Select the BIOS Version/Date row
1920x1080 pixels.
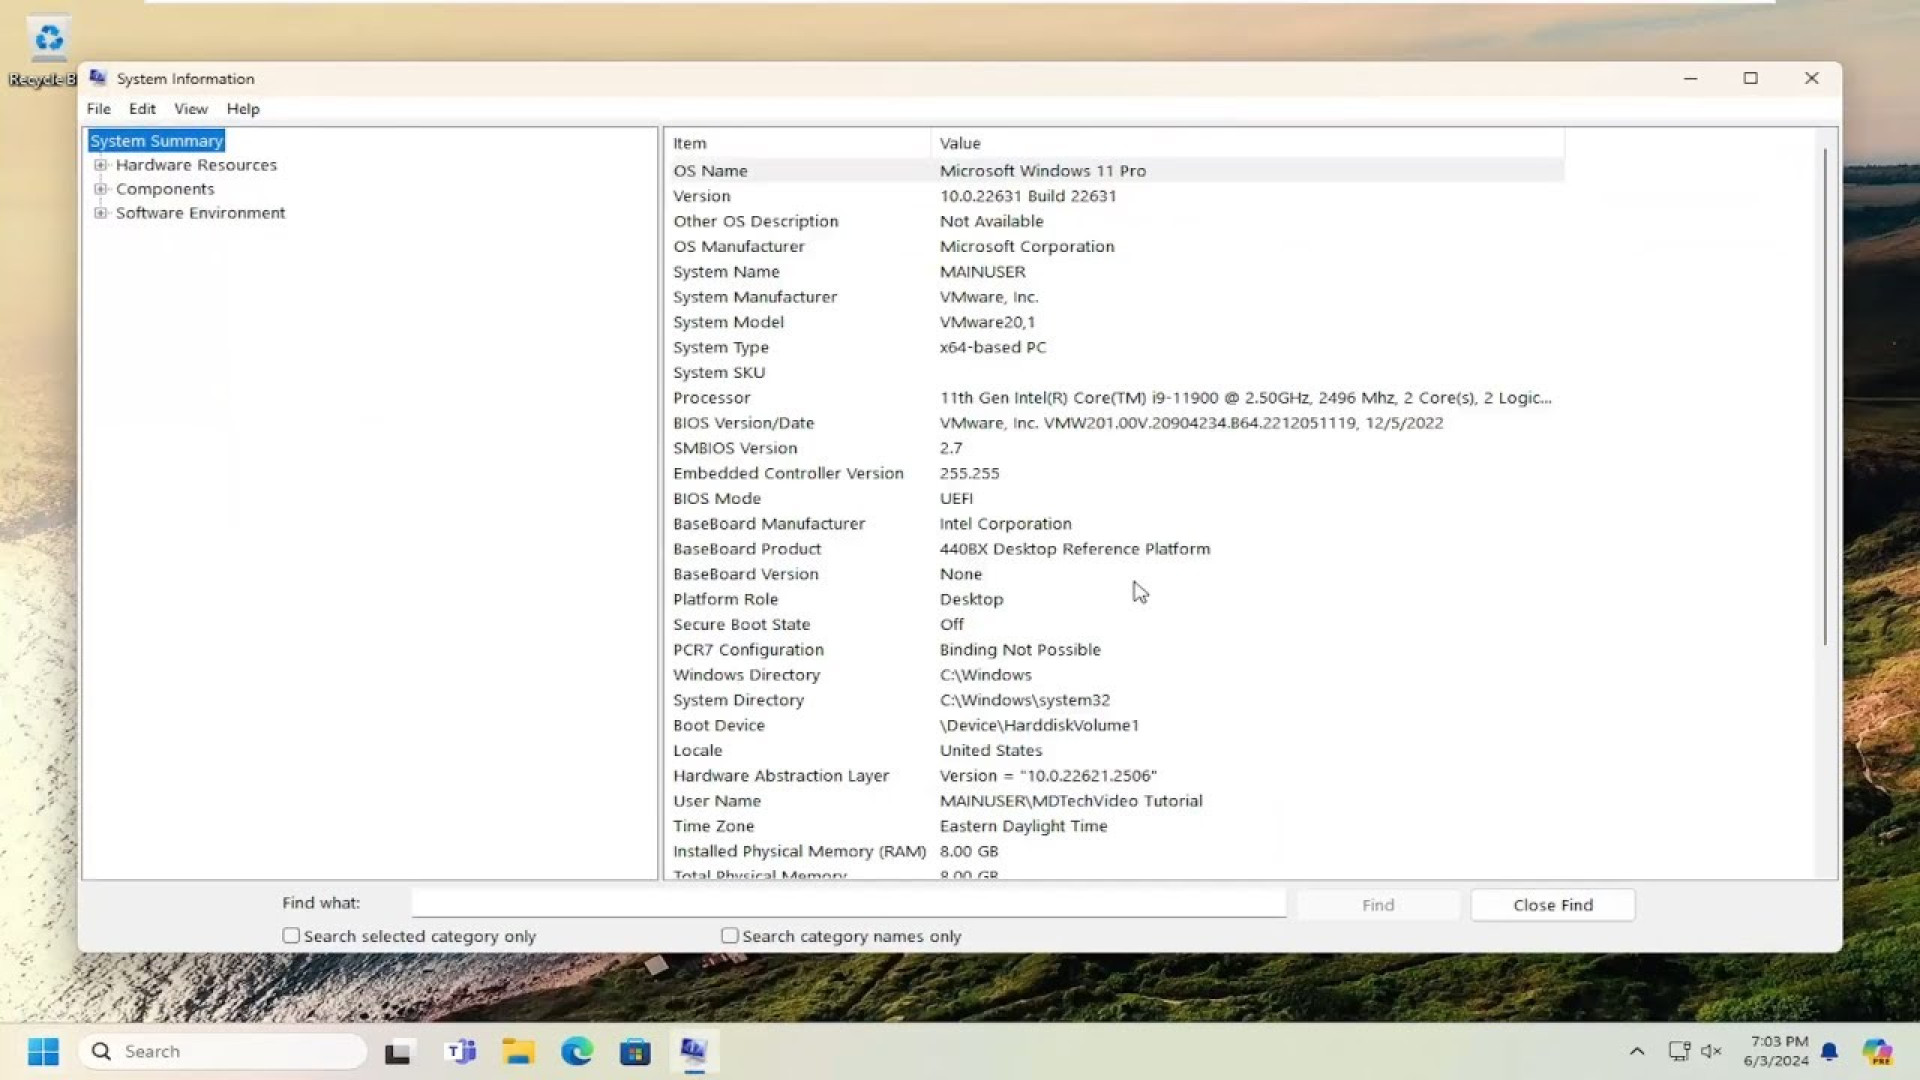click(x=1115, y=423)
